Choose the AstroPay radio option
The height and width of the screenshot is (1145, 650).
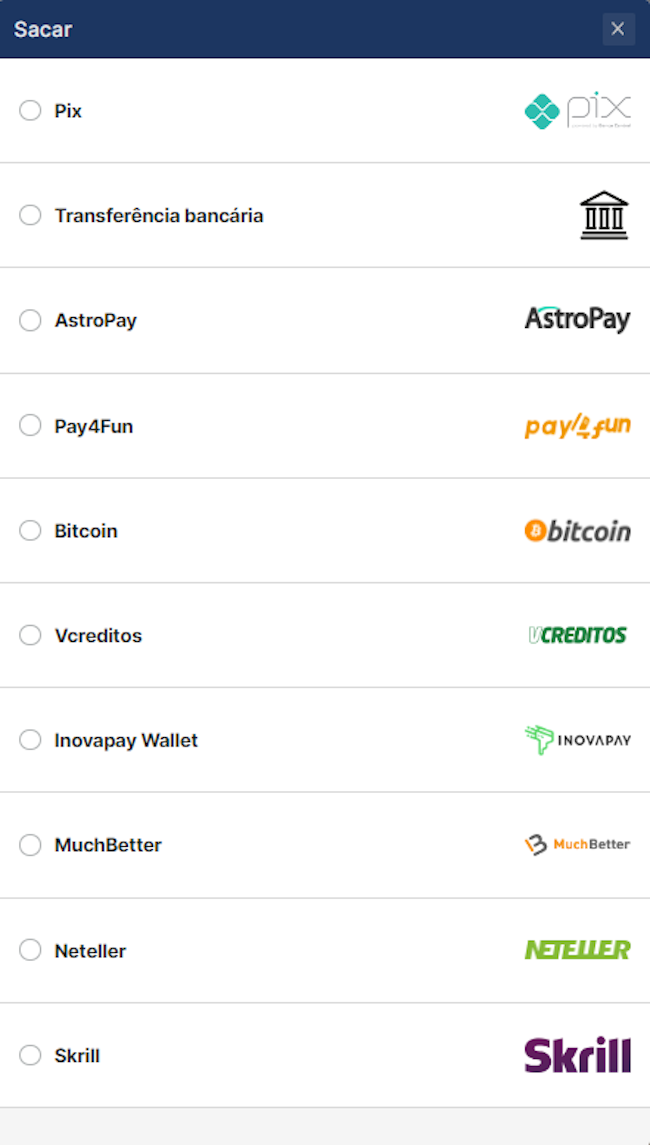coord(30,320)
